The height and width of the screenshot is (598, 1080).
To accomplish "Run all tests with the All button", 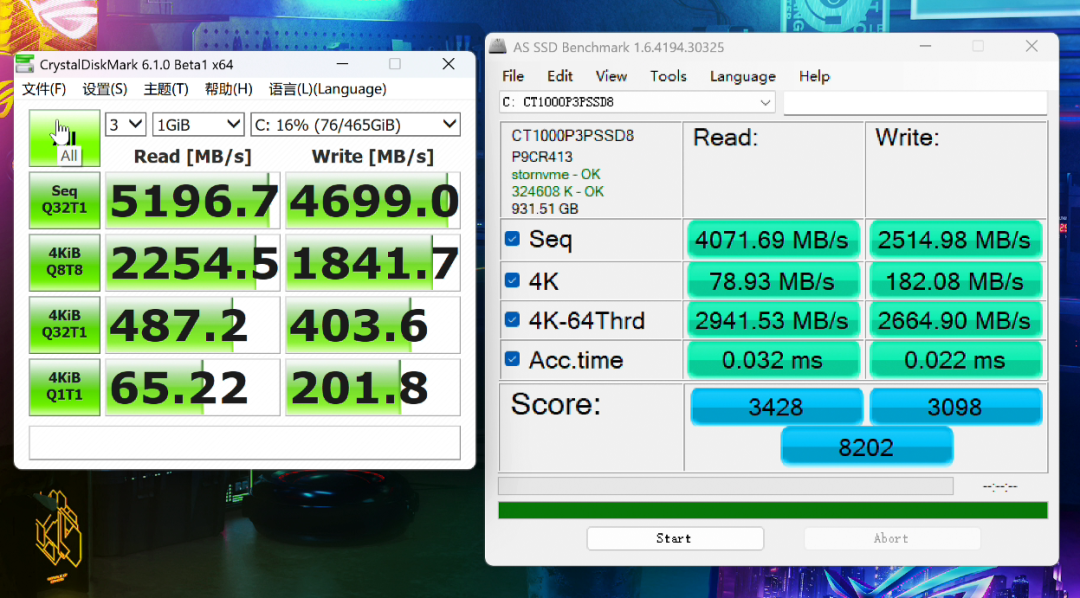I will tap(64, 138).
